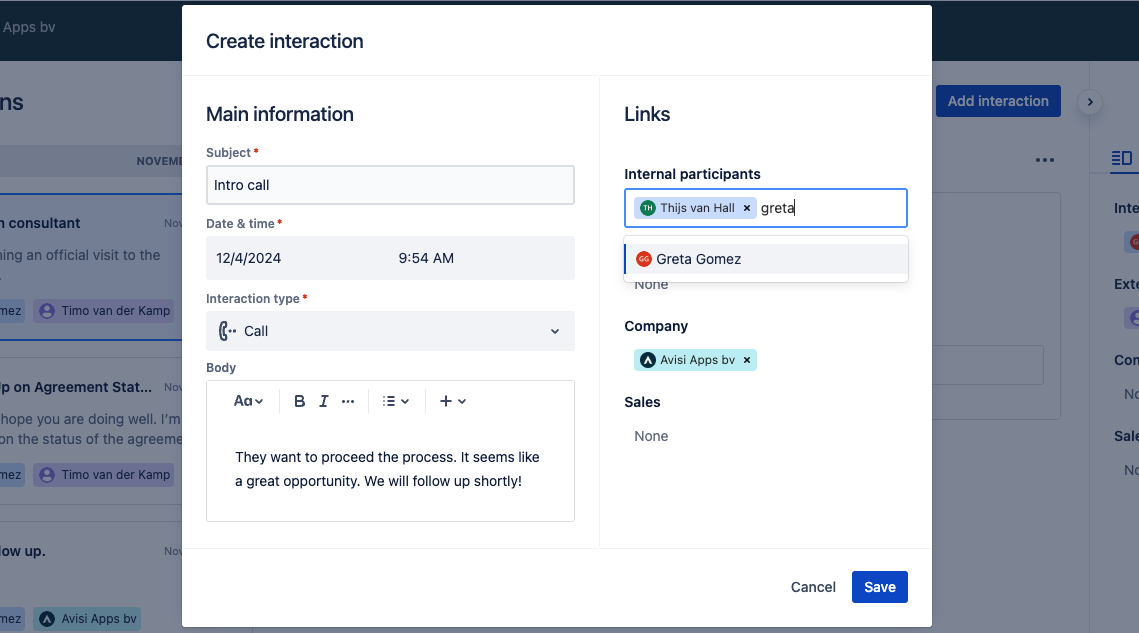Expand the Interaction type Call dropdown

pyautogui.click(x=390, y=331)
